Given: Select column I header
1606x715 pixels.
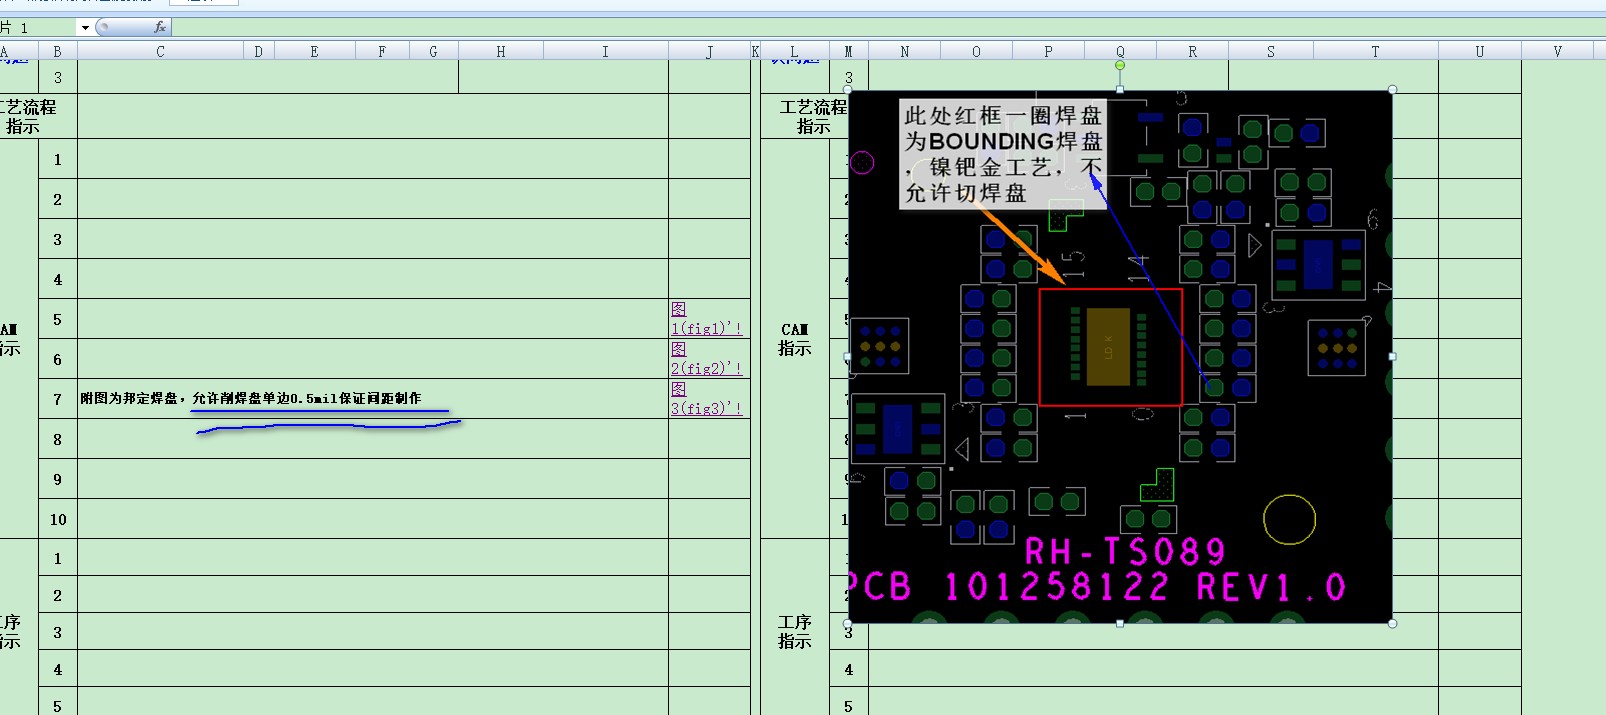Looking at the screenshot, I should (x=605, y=51).
